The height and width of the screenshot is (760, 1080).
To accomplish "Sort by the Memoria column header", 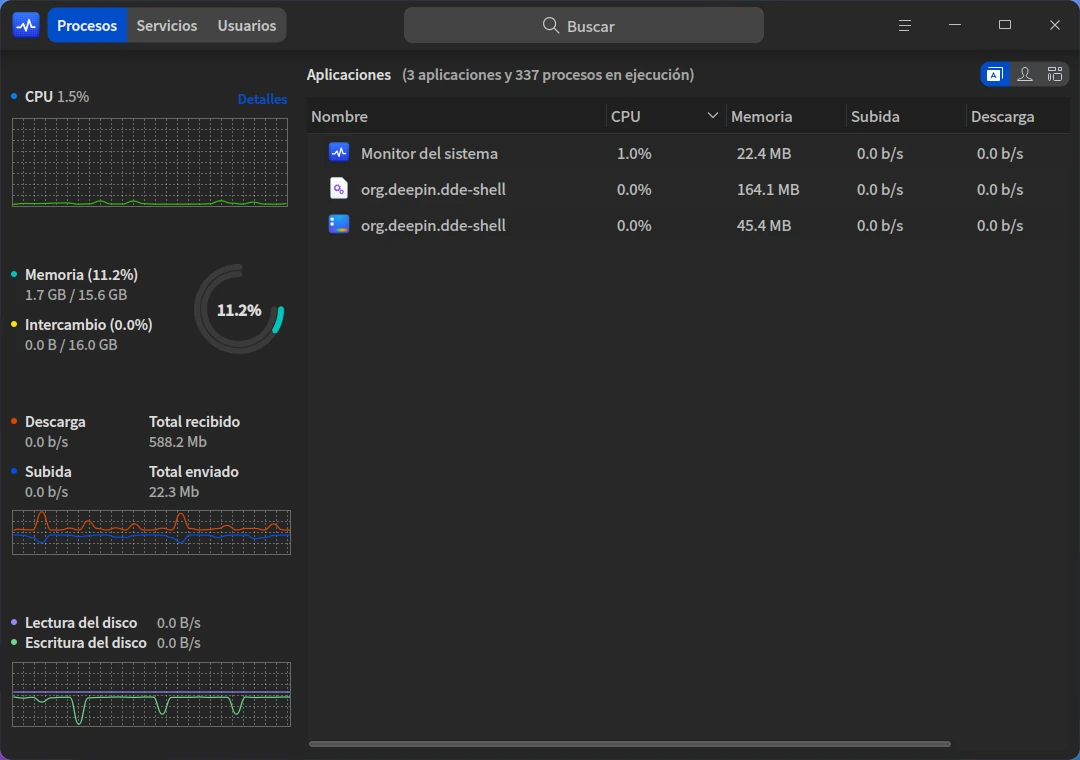I will 786,116.
